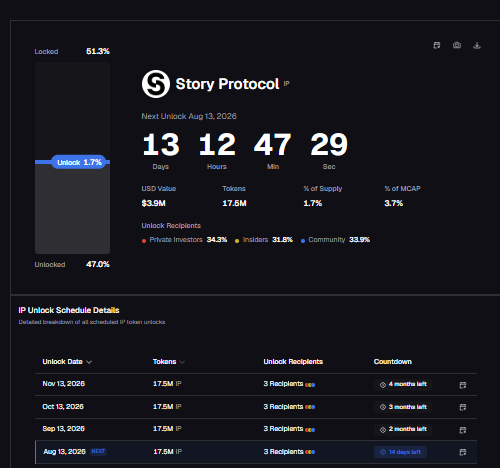Sort table by Unlock Date chevron
Screen dimensions: 500x468
tap(89, 362)
